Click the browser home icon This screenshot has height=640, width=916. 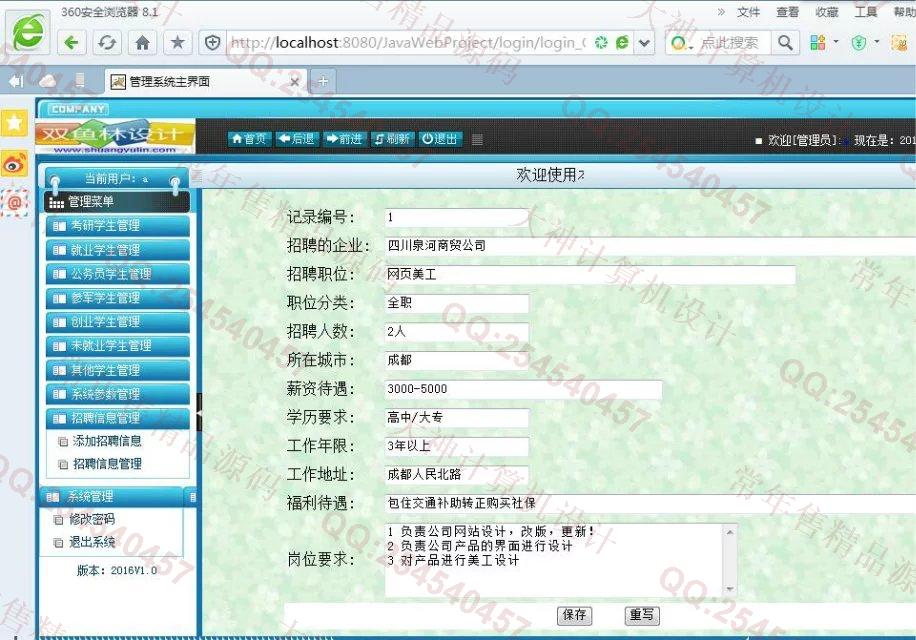(x=142, y=42)
